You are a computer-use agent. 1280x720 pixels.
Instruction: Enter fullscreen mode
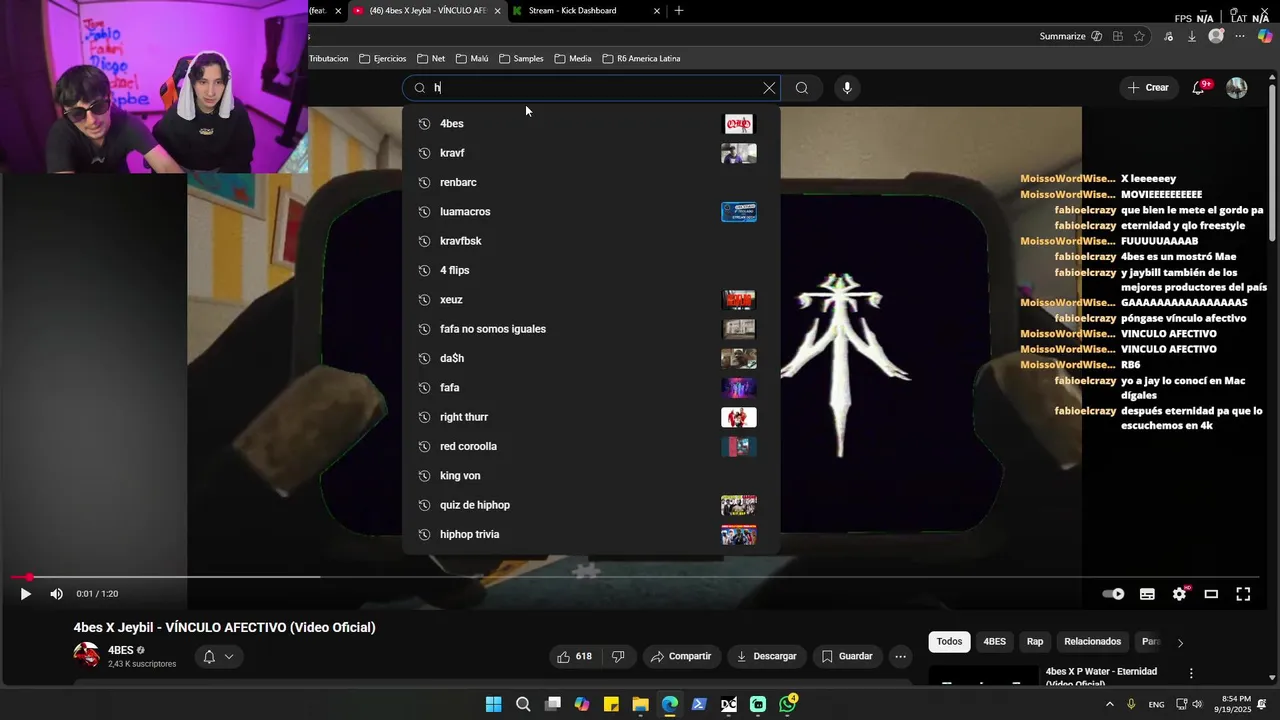pos(1243,594)
